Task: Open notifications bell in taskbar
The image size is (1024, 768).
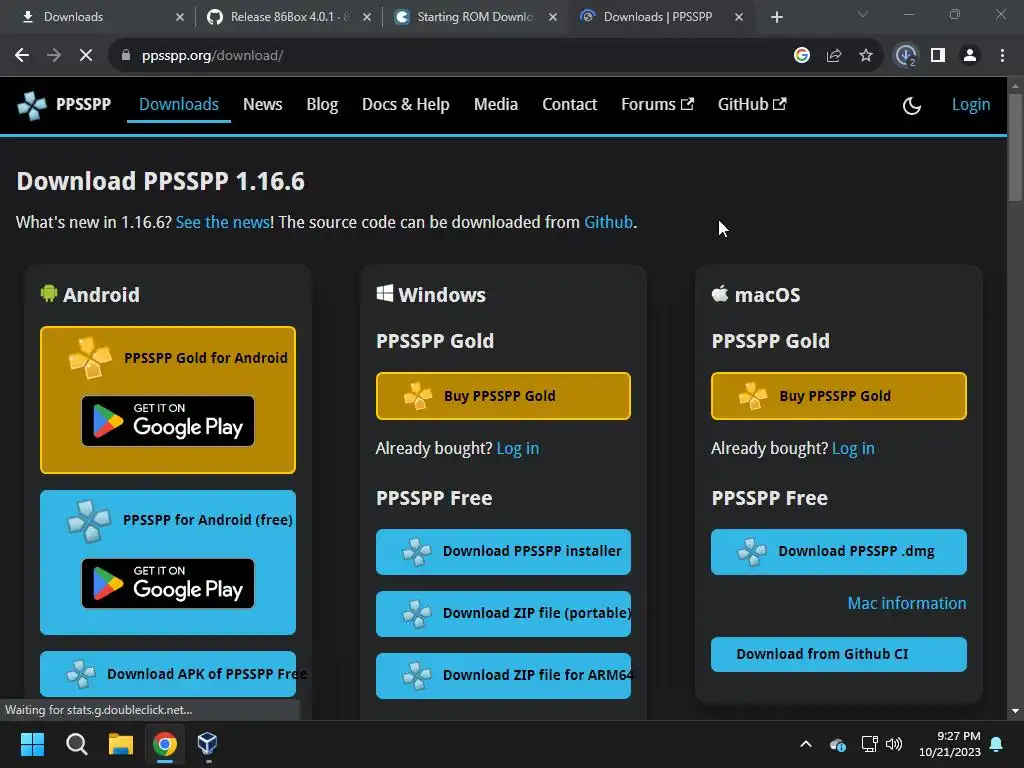Action: pyautogui.click(x=997, y=744)
